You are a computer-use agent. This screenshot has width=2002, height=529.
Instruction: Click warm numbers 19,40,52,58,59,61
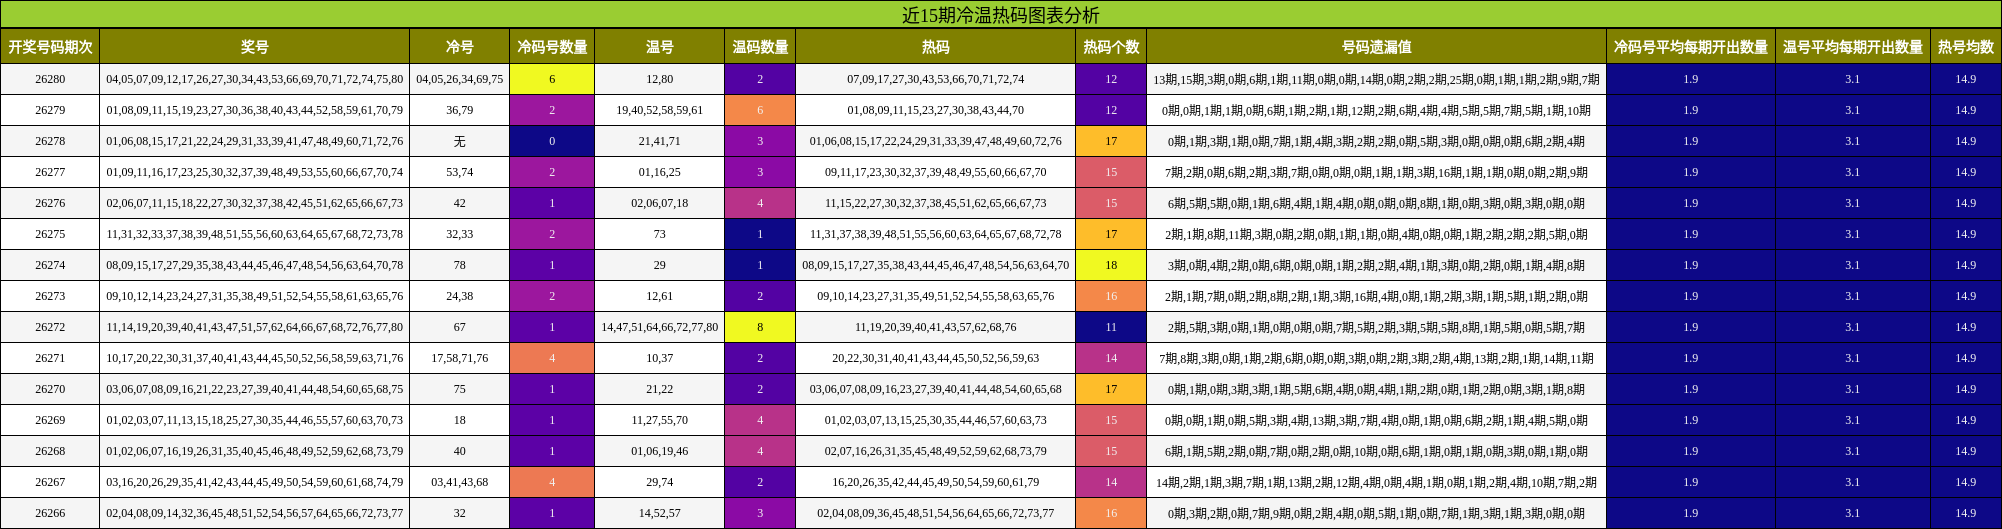pos(660,110)
